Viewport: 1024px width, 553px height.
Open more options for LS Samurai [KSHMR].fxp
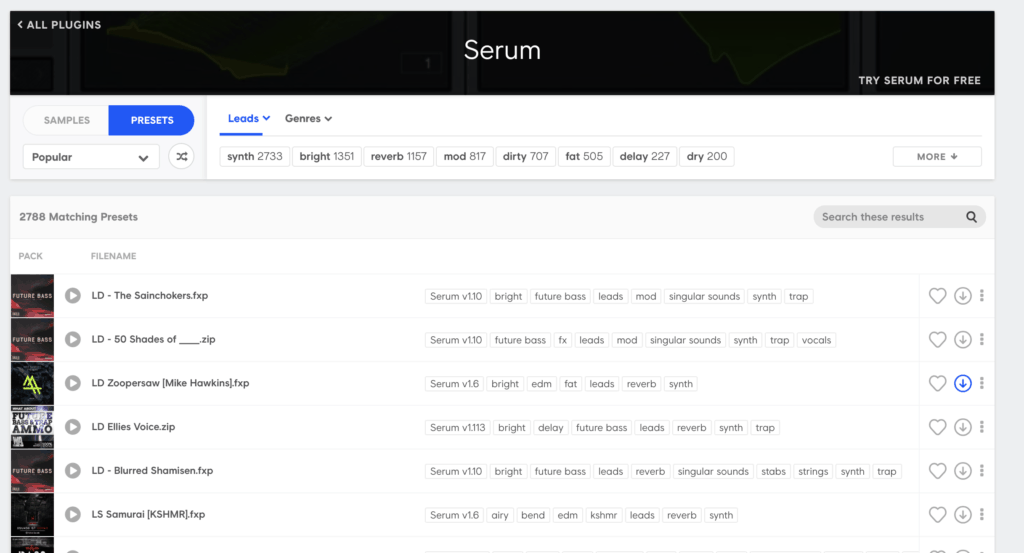tap(982, 514)
